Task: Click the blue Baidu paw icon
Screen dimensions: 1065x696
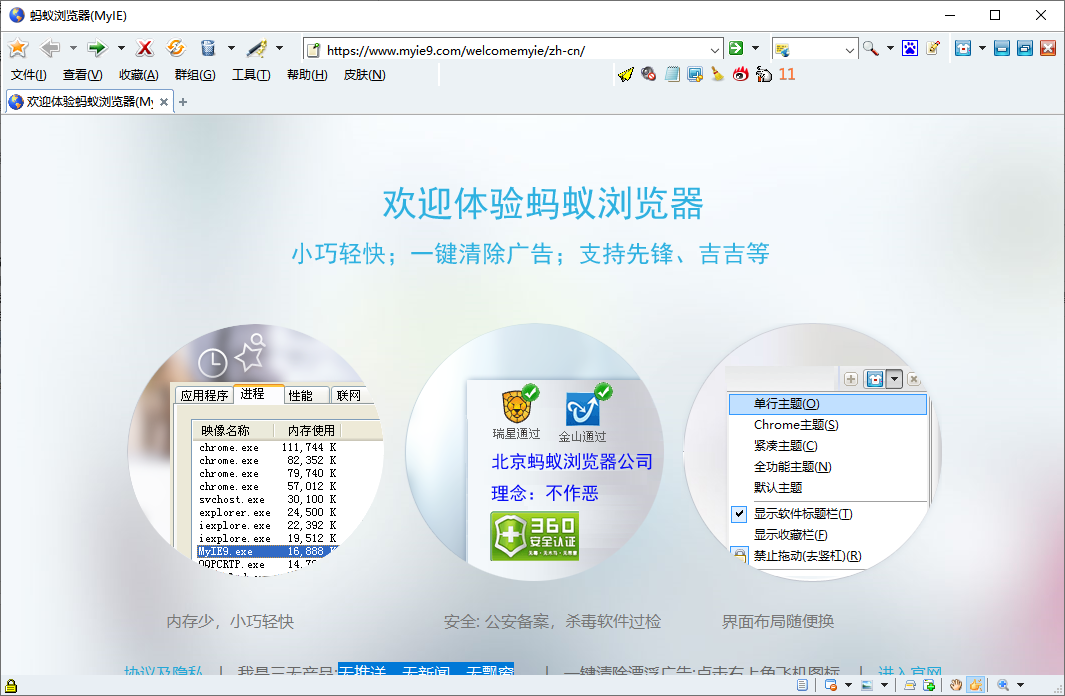Action: (x=909, y=48)
